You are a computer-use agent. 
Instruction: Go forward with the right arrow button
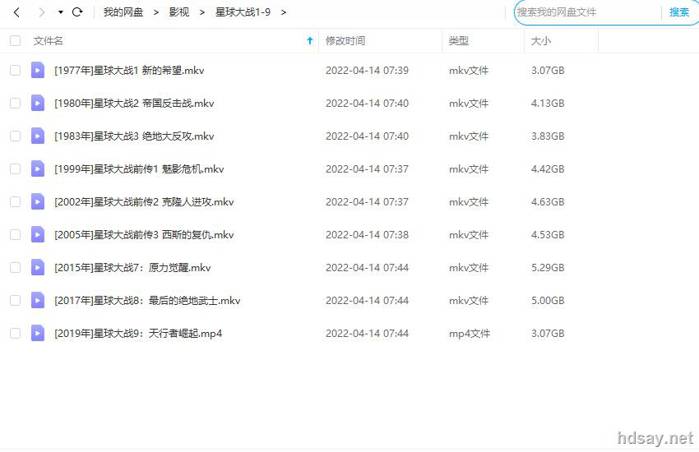click(42, 12)
